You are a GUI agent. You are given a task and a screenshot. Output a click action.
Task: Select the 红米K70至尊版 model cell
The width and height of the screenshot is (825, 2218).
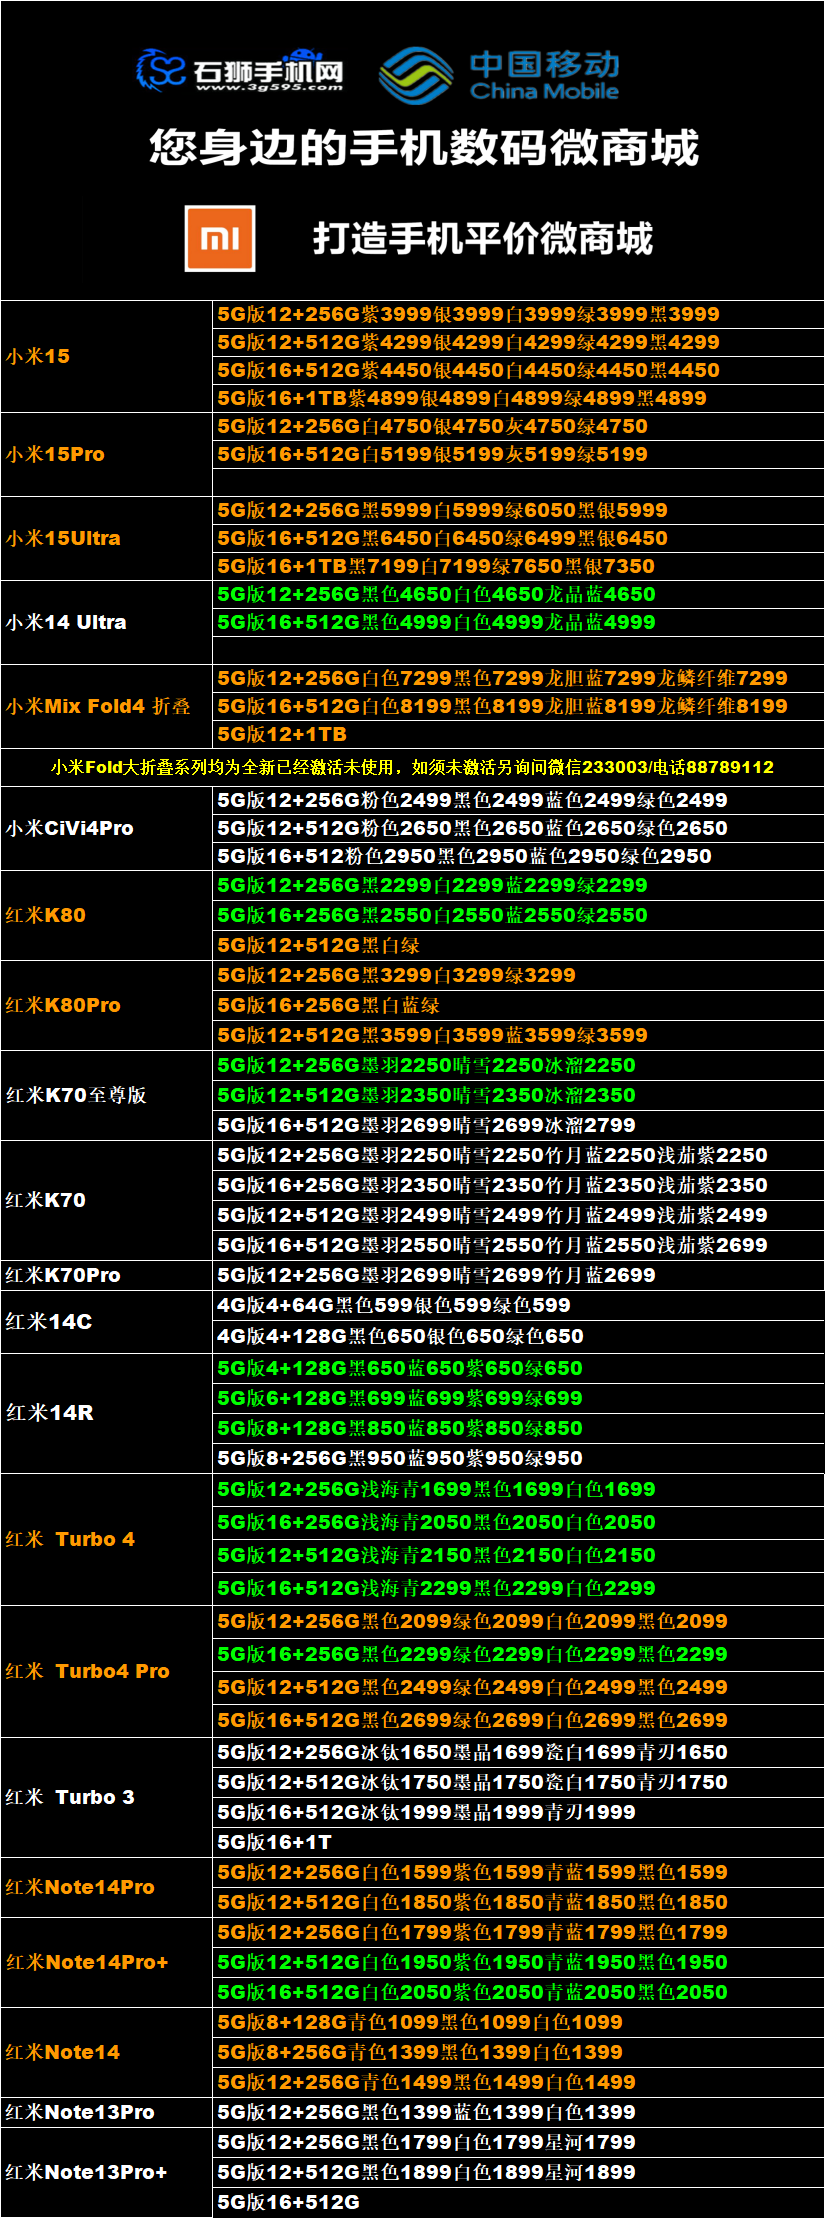point(106,1095)
